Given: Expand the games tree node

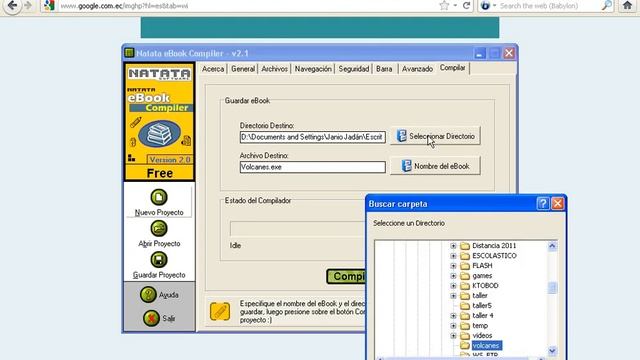Looking at the screenshot, I should coord(453,276).
